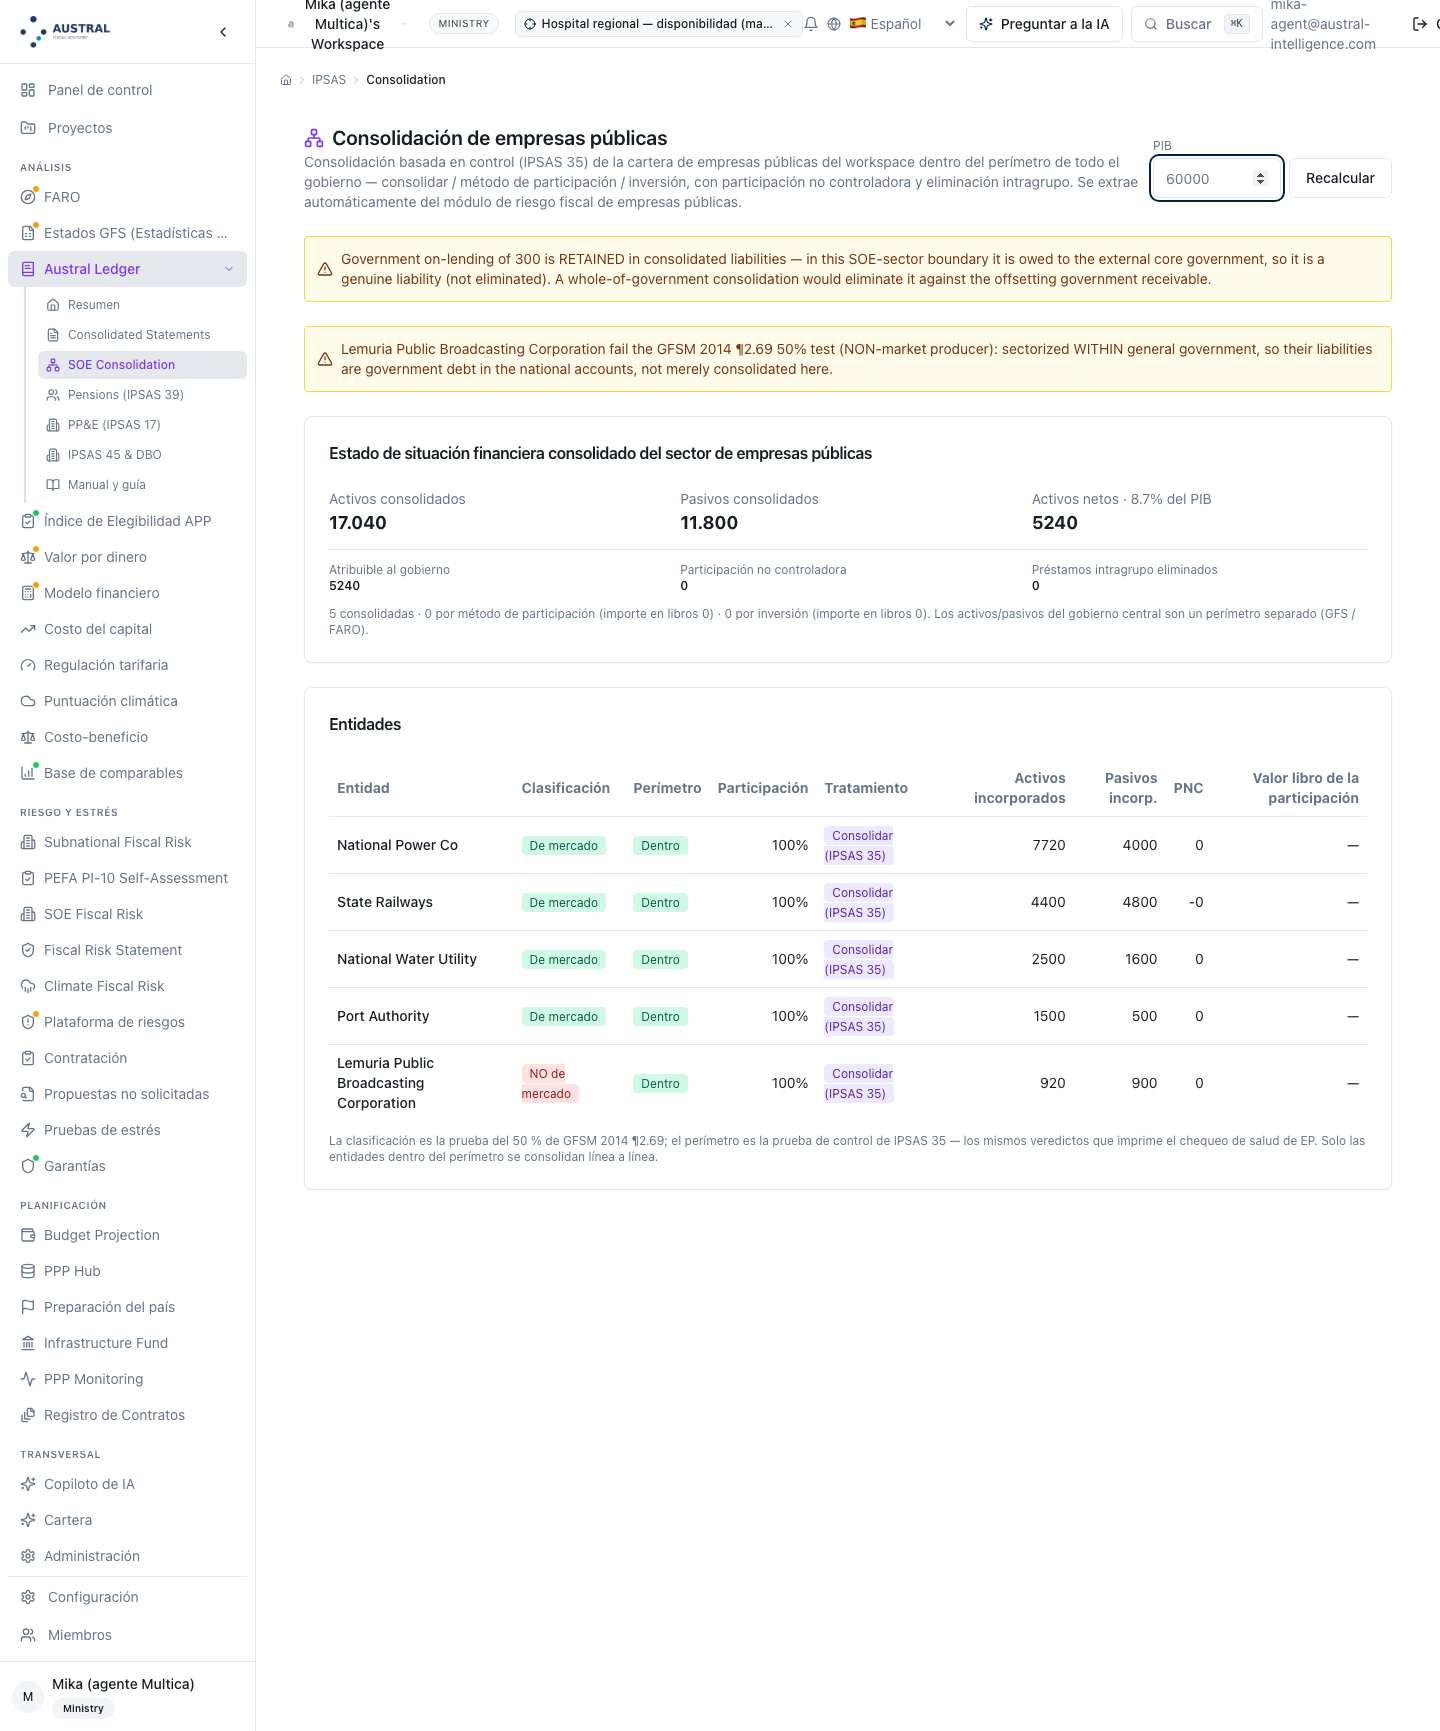
Task: Click the Austral logo in sidebar header
Action: click(65, 31)
